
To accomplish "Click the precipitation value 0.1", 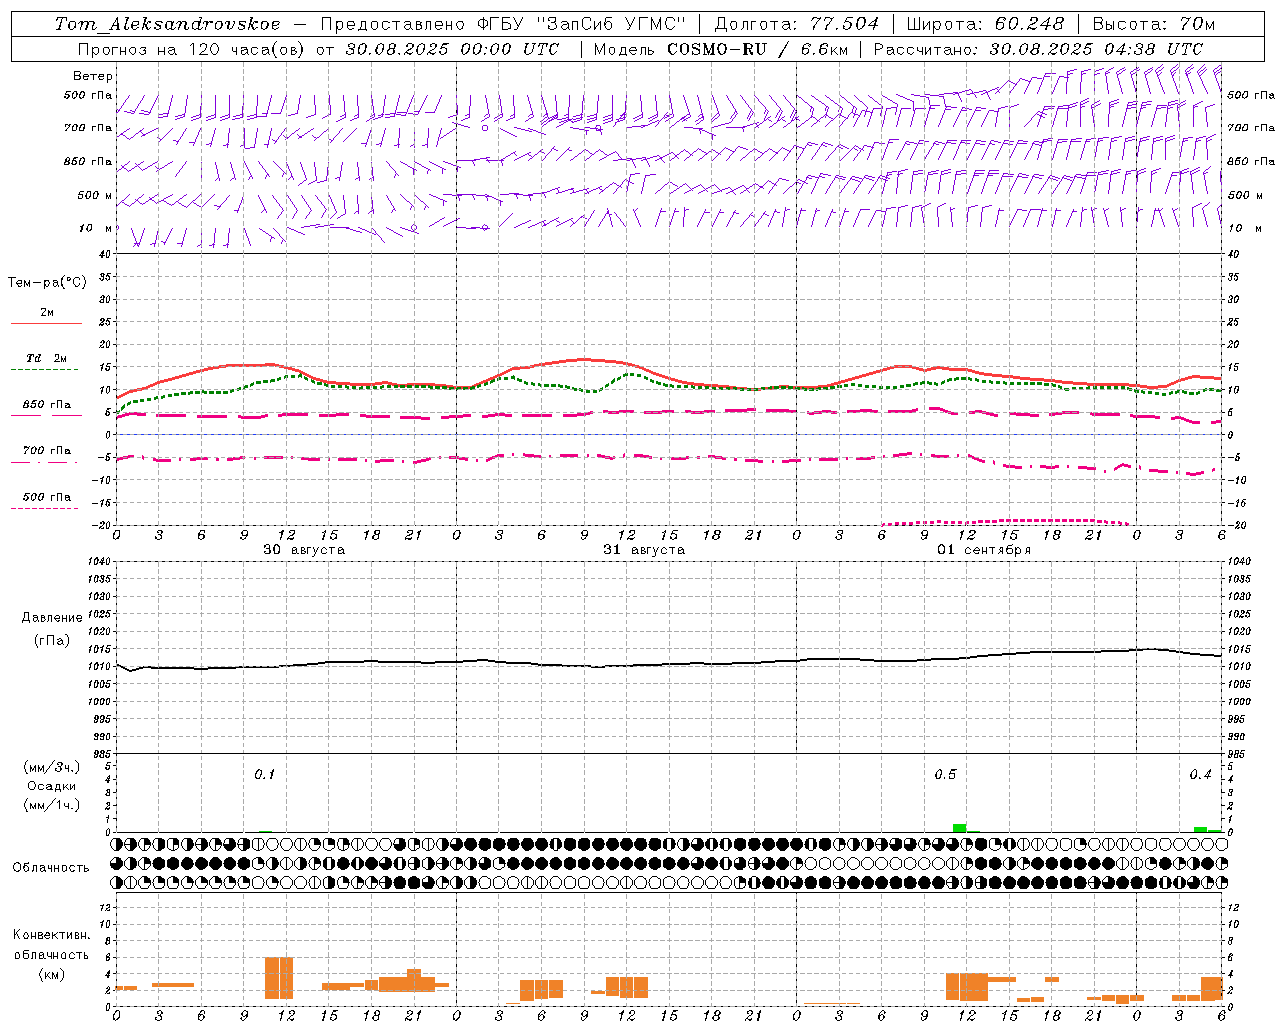I will (264, 774).
